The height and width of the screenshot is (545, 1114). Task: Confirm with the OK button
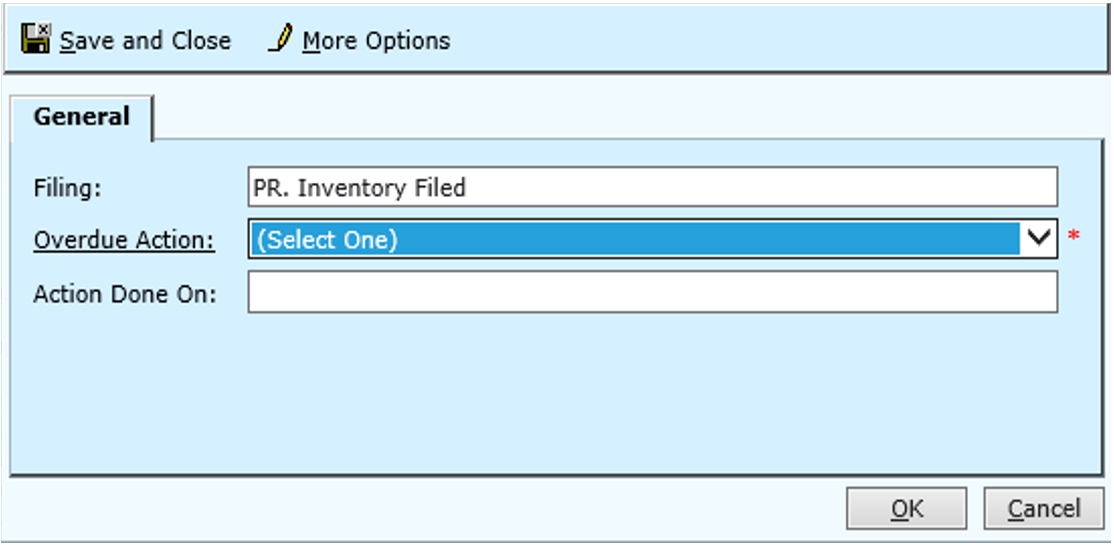[906, 509]
